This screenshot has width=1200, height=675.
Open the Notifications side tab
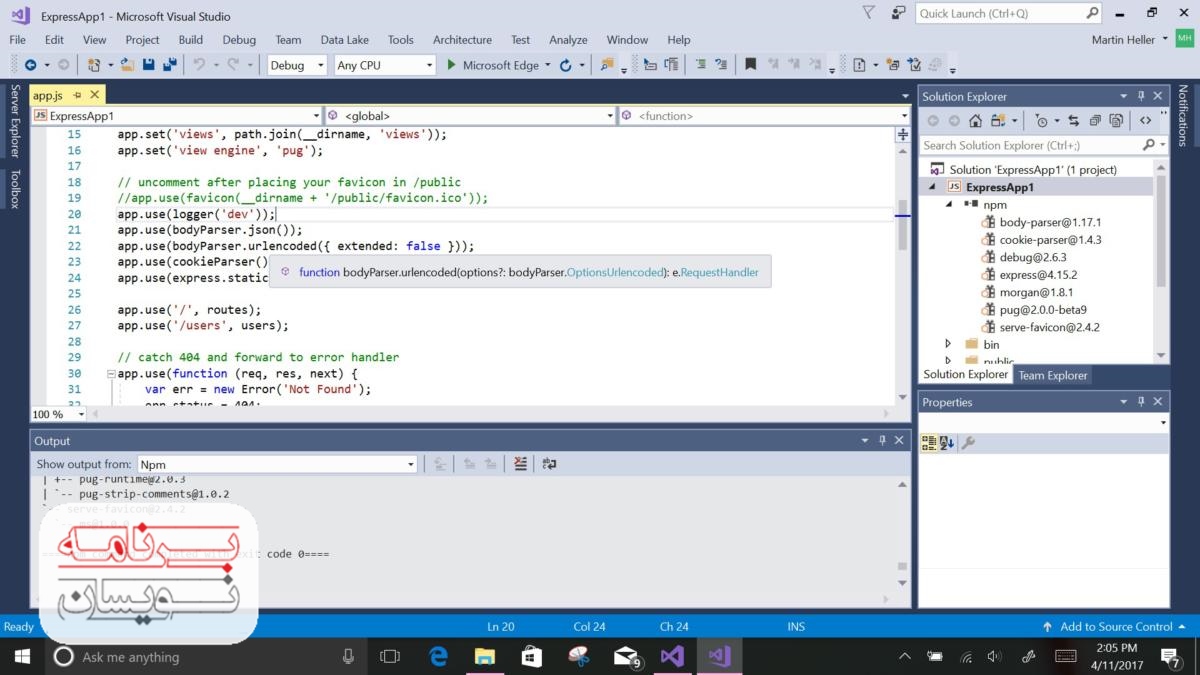tap(1183, 116)
